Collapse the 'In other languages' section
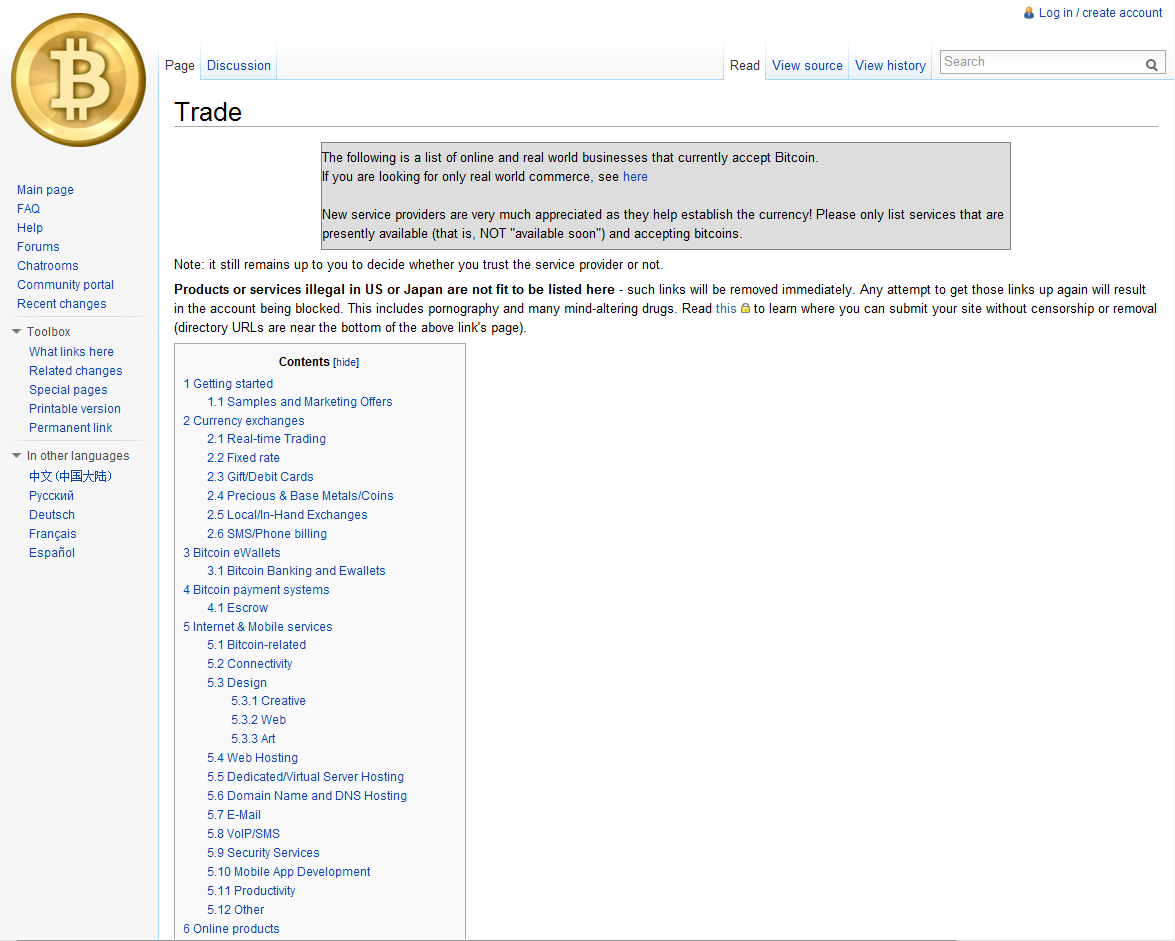The height and width of the screenshot is (941, 1175). click(16, 456)
